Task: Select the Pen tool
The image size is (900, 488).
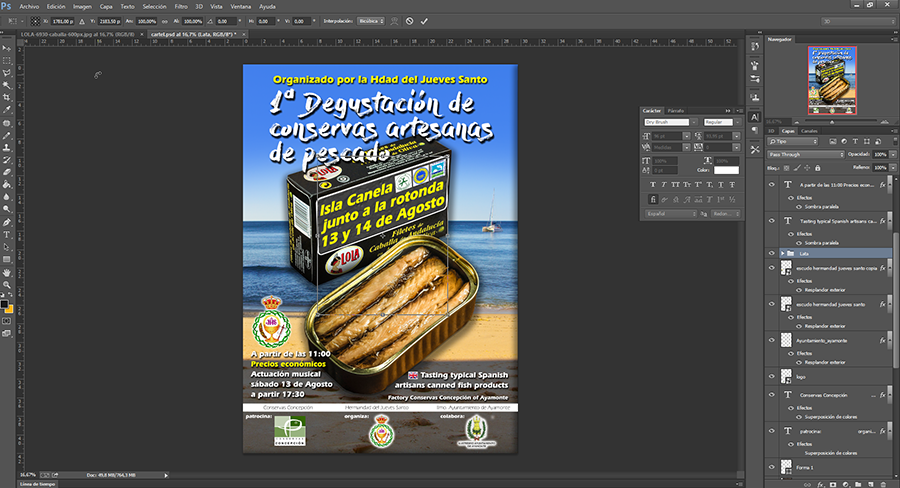Action: point(7,222)
